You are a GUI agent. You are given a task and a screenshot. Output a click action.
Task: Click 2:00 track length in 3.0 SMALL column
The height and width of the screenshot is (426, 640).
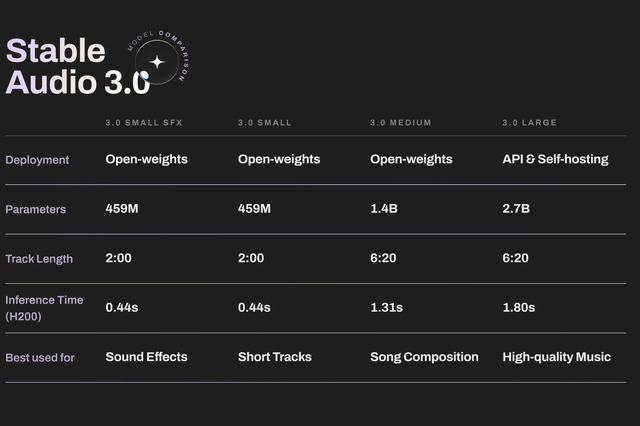(x=251, y=258)
